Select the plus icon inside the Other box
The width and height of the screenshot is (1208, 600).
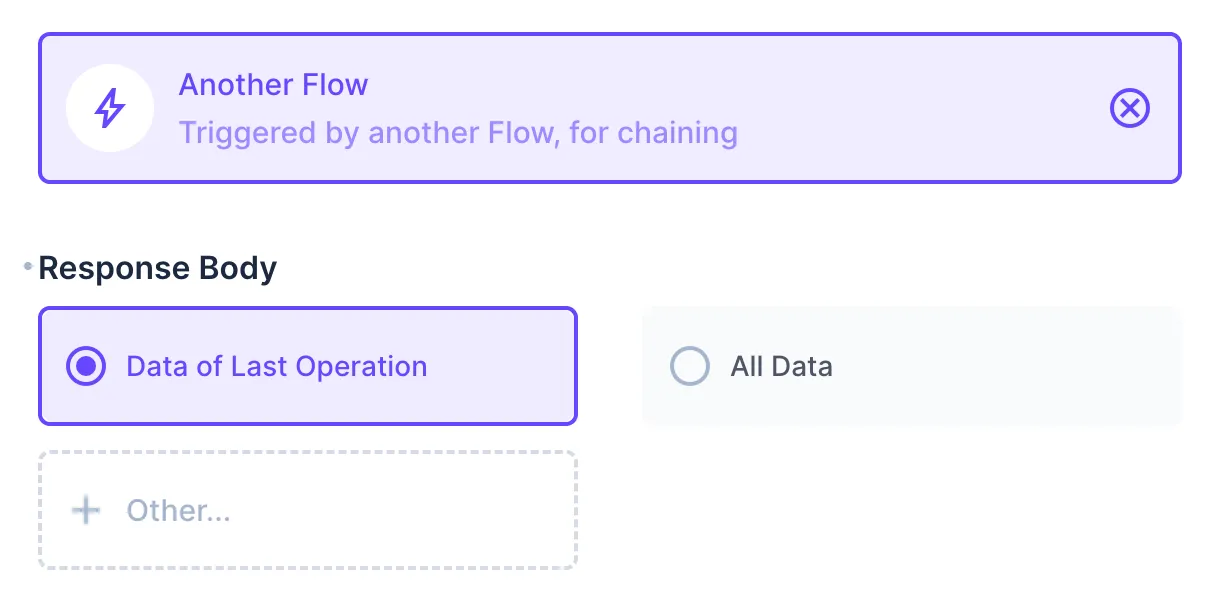pyautogui.click(x=86, y=510)
